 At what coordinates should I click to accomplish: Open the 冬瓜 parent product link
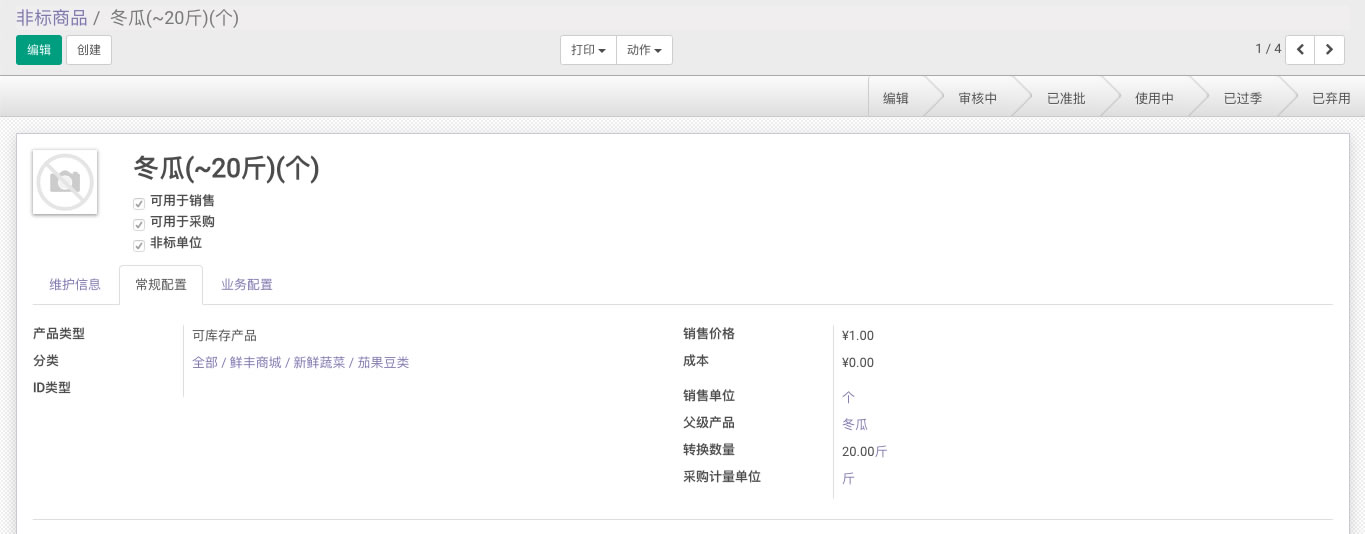tap(855, 424)
